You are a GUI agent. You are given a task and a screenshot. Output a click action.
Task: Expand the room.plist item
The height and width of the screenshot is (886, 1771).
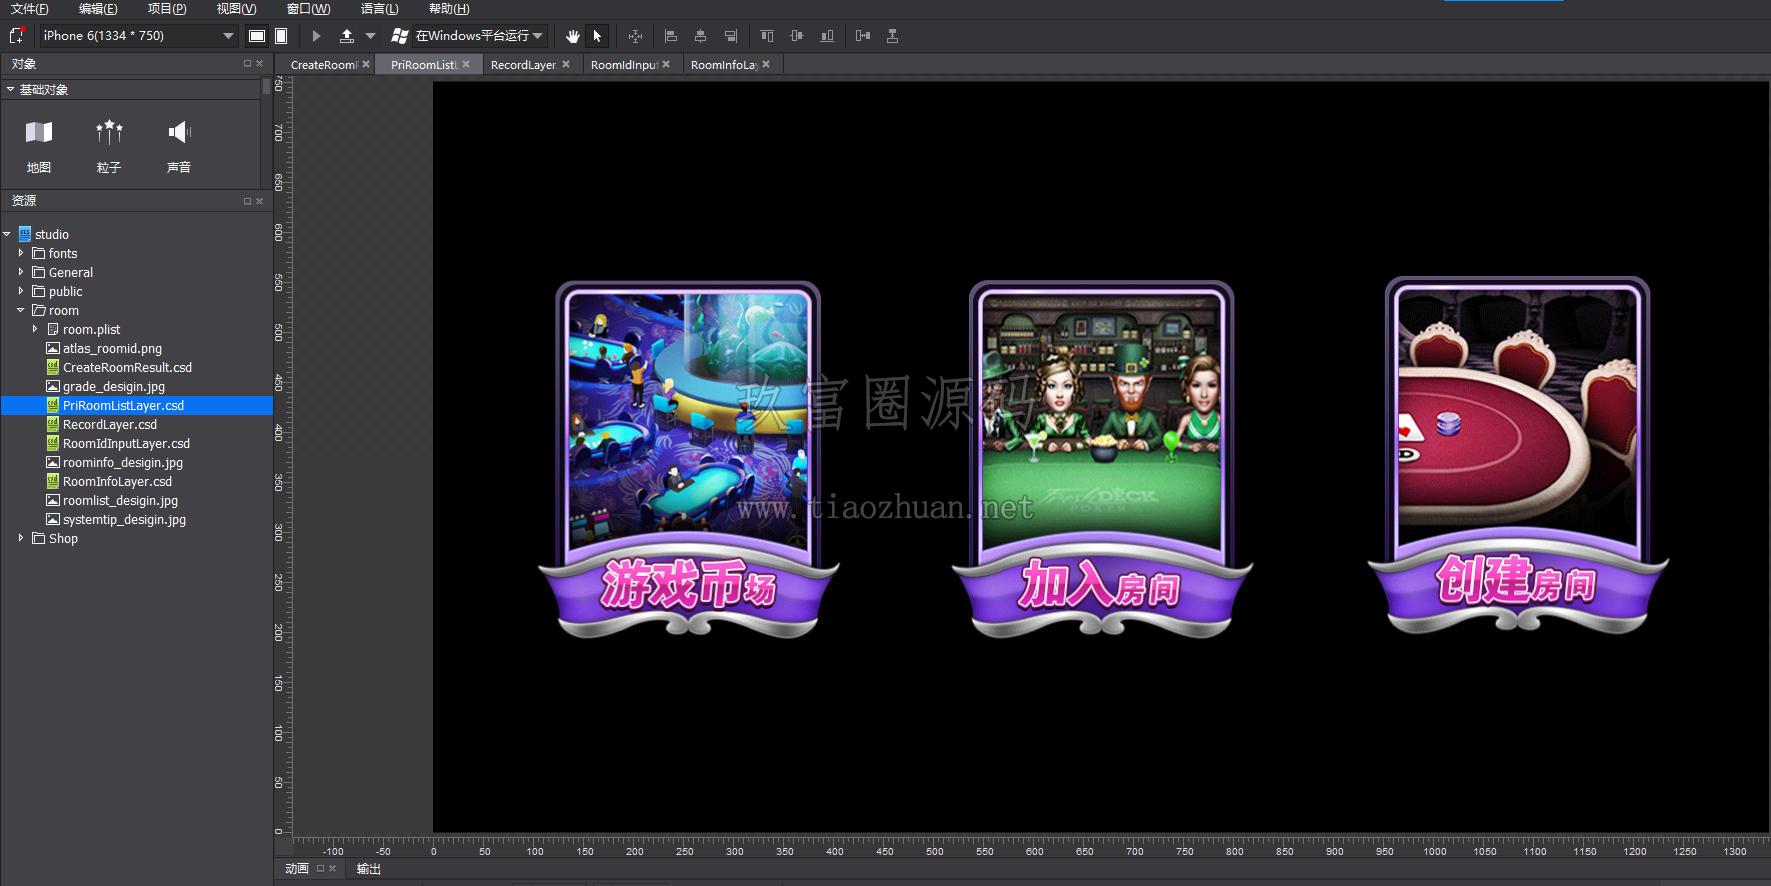35,329
